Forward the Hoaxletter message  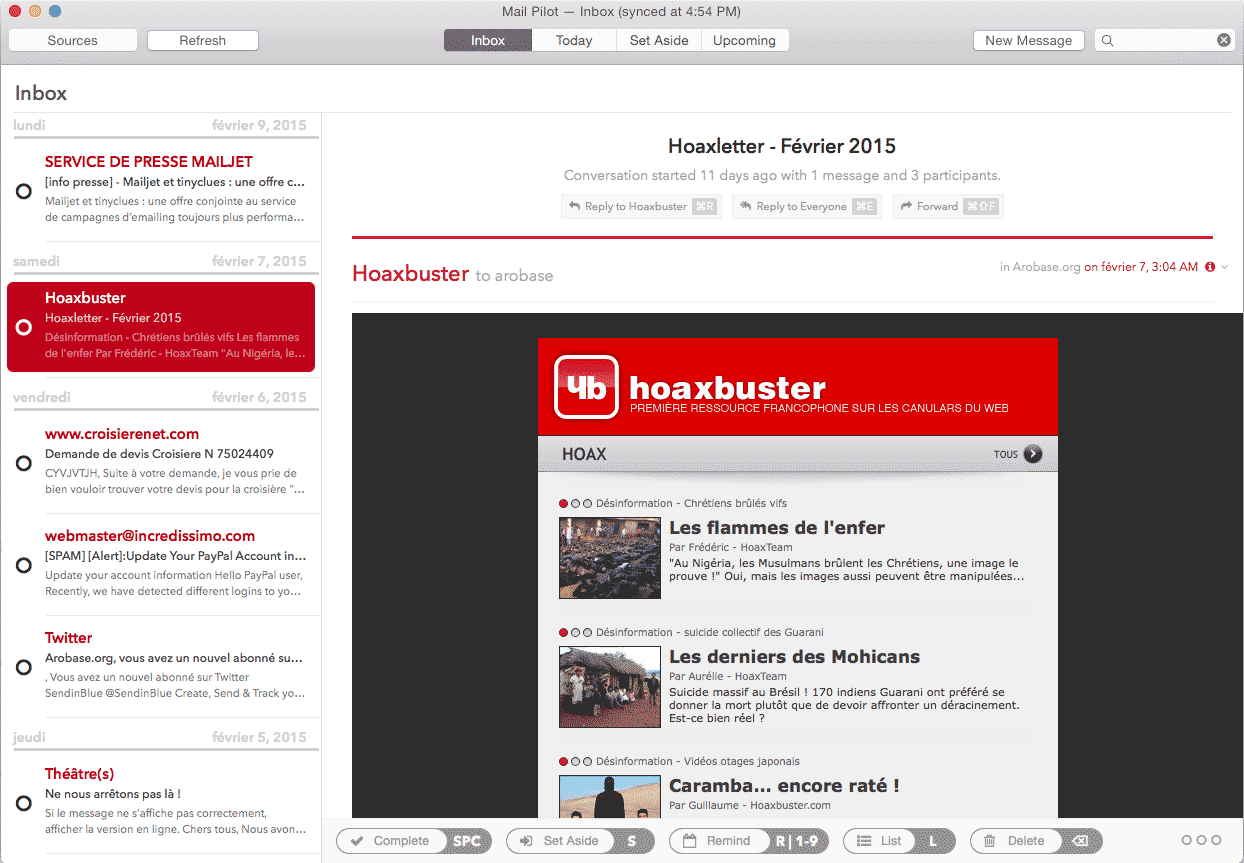pyautogui.click(x=948, y=206)
